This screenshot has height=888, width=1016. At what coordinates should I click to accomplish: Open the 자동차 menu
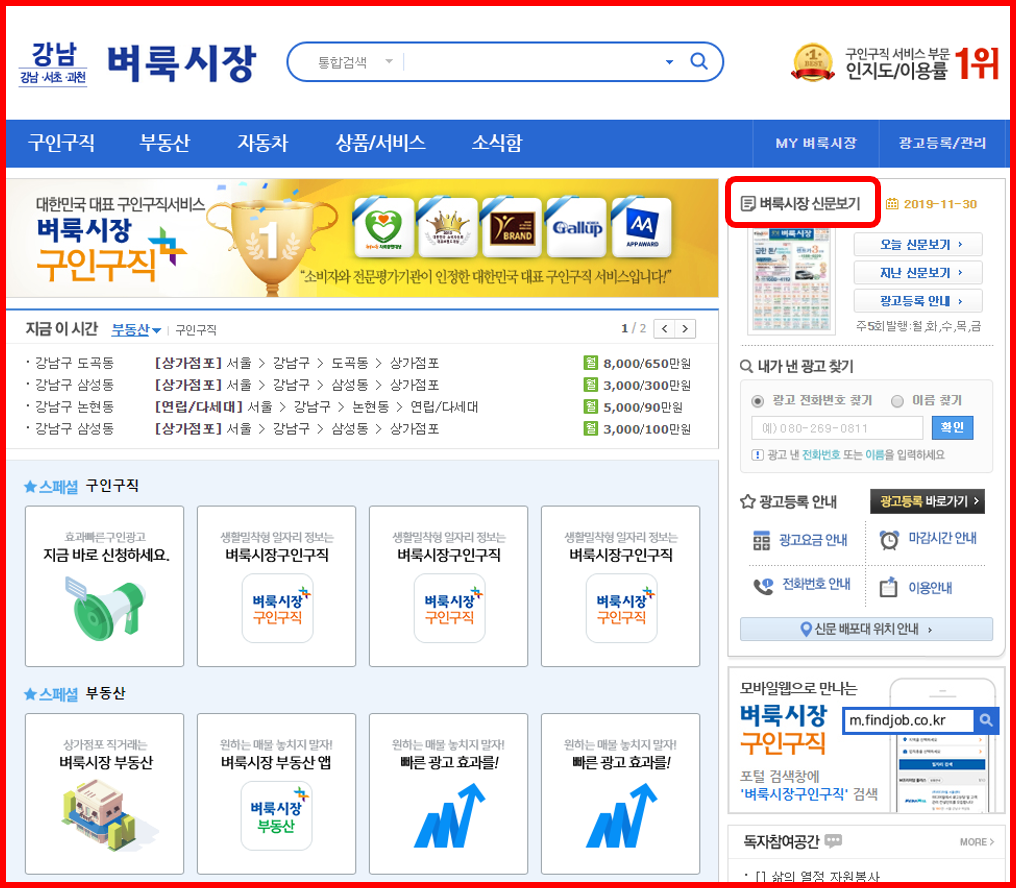pos(262,143)
